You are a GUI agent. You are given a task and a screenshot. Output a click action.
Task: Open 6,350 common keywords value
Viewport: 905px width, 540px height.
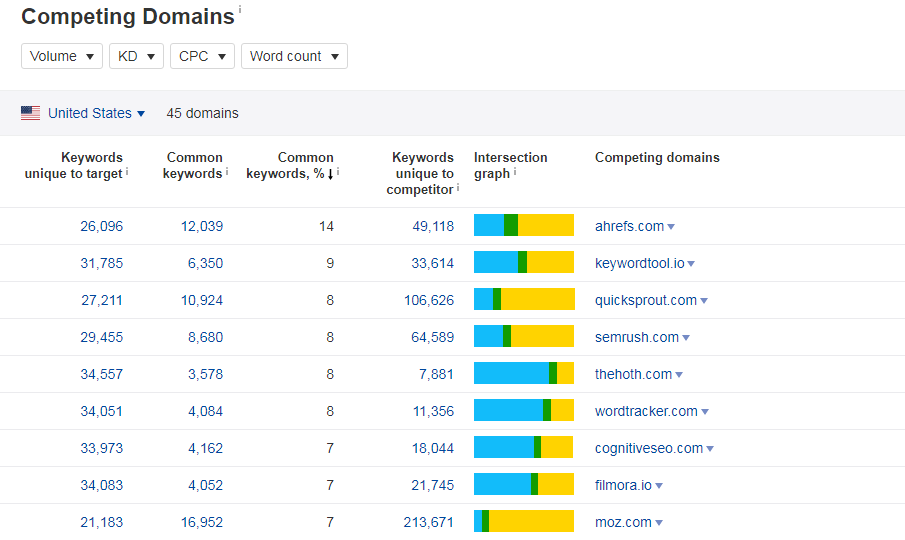point(205,263)
